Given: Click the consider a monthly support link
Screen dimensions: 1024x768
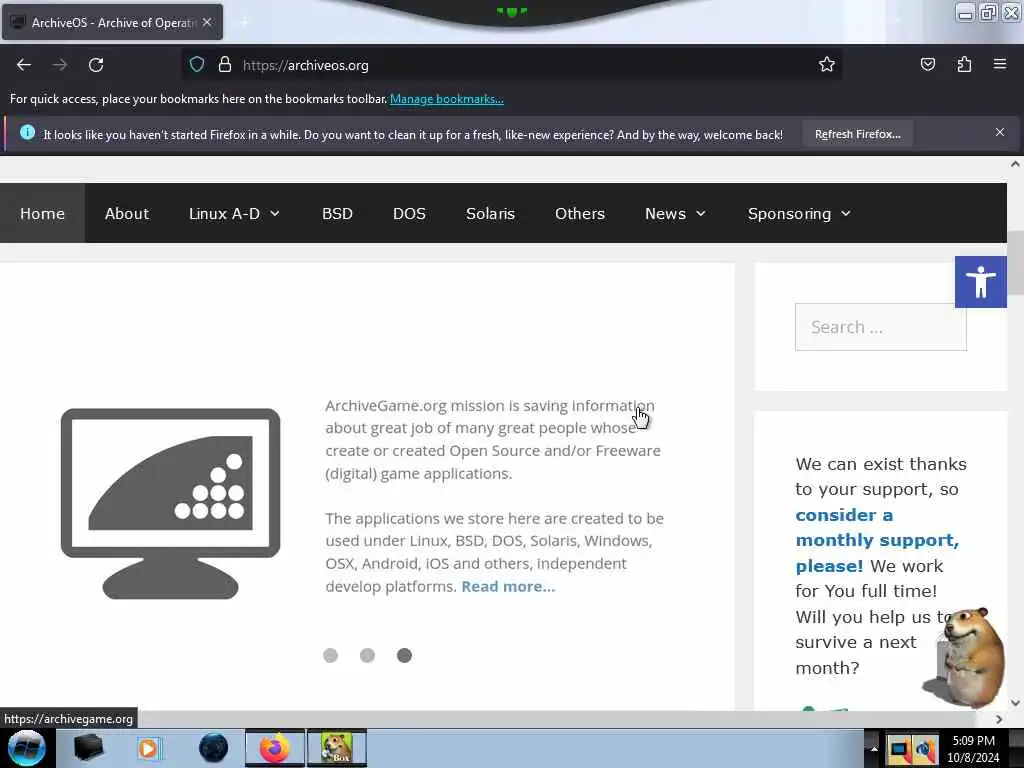Looking at the screenshot, I should [x=877, y=540].
